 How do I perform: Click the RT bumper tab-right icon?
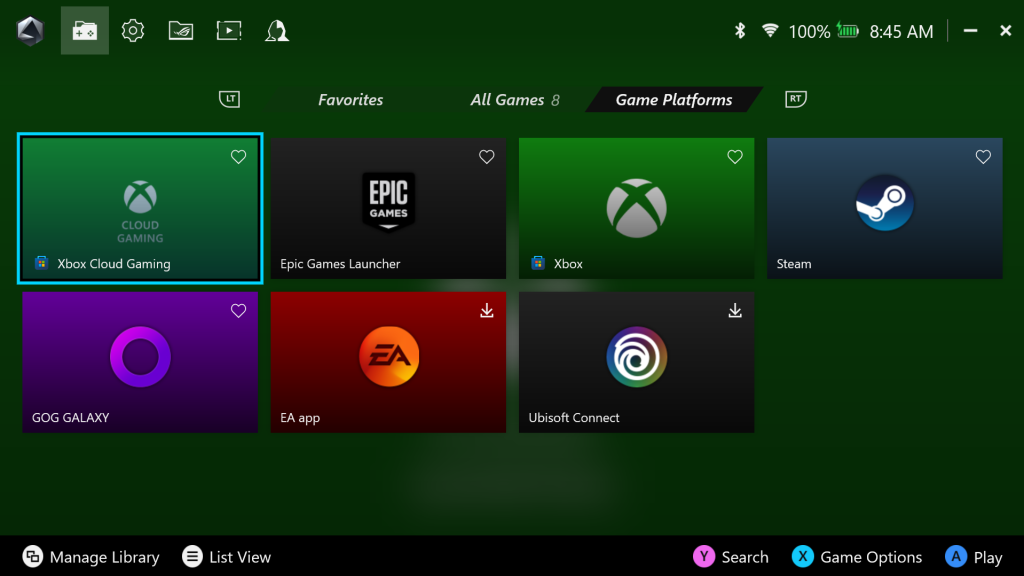pyautogui.click(x=795, y=99)
